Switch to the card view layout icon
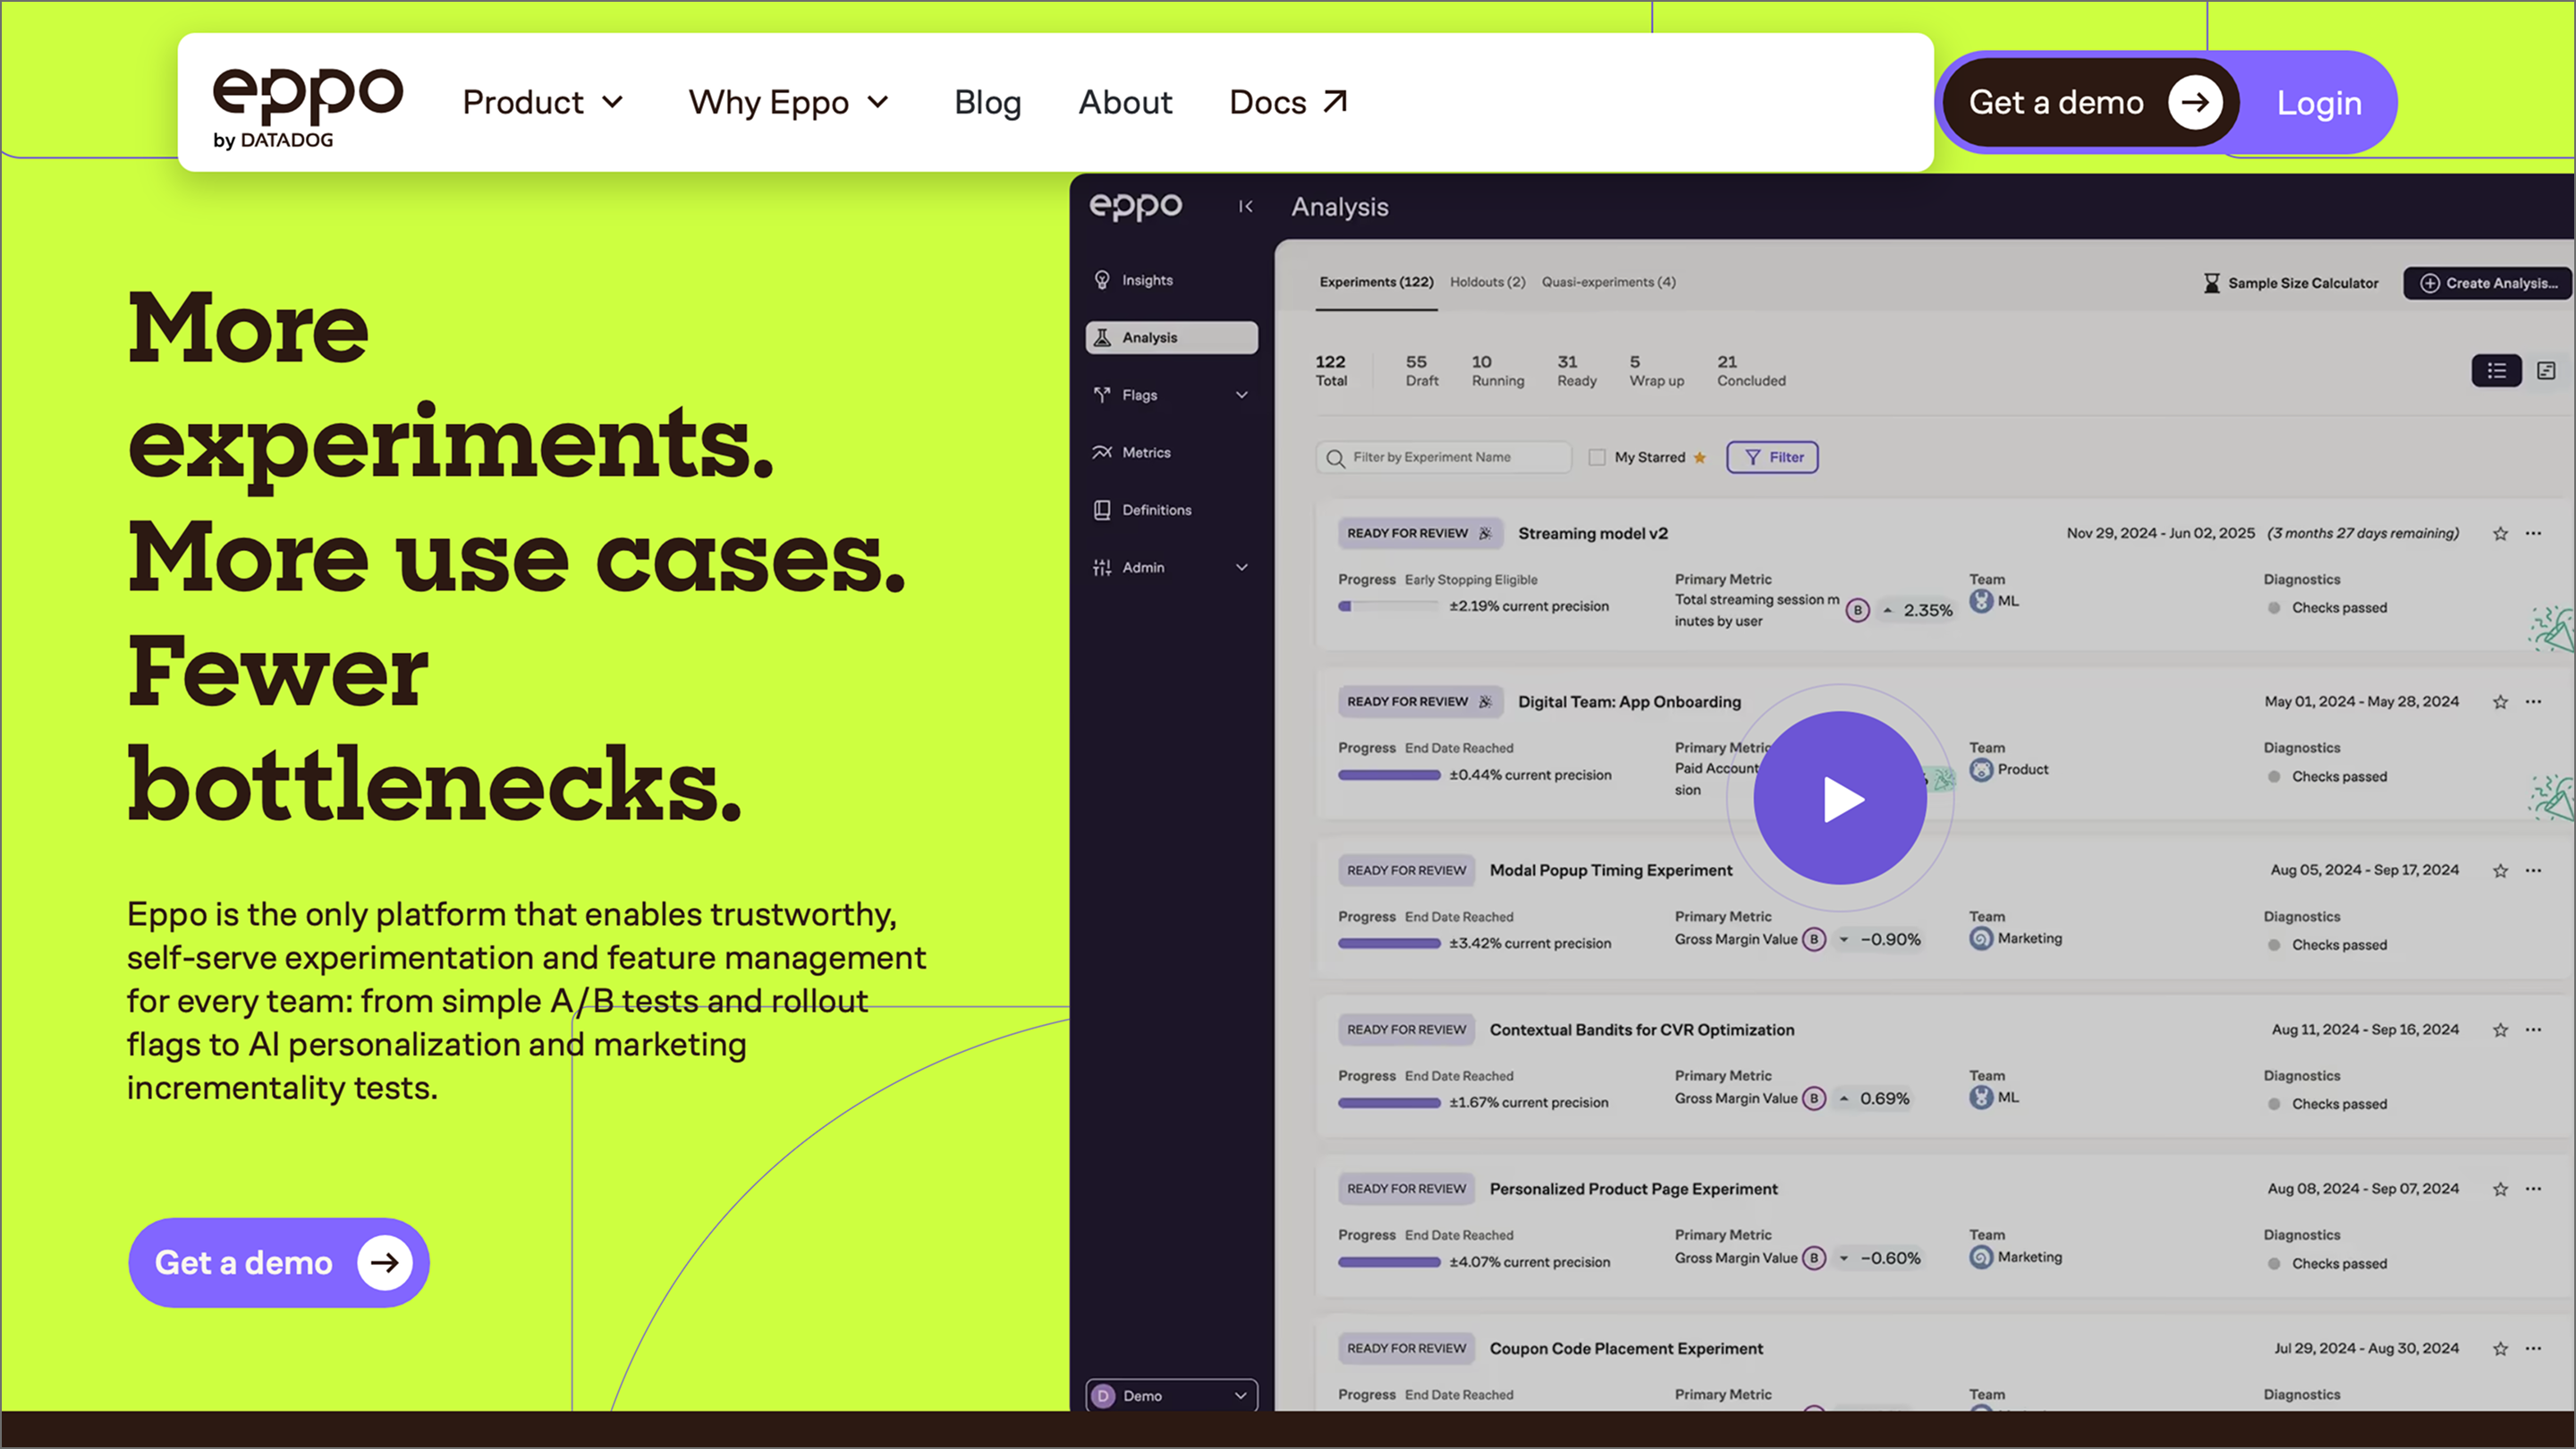 tap(2546, 371)
